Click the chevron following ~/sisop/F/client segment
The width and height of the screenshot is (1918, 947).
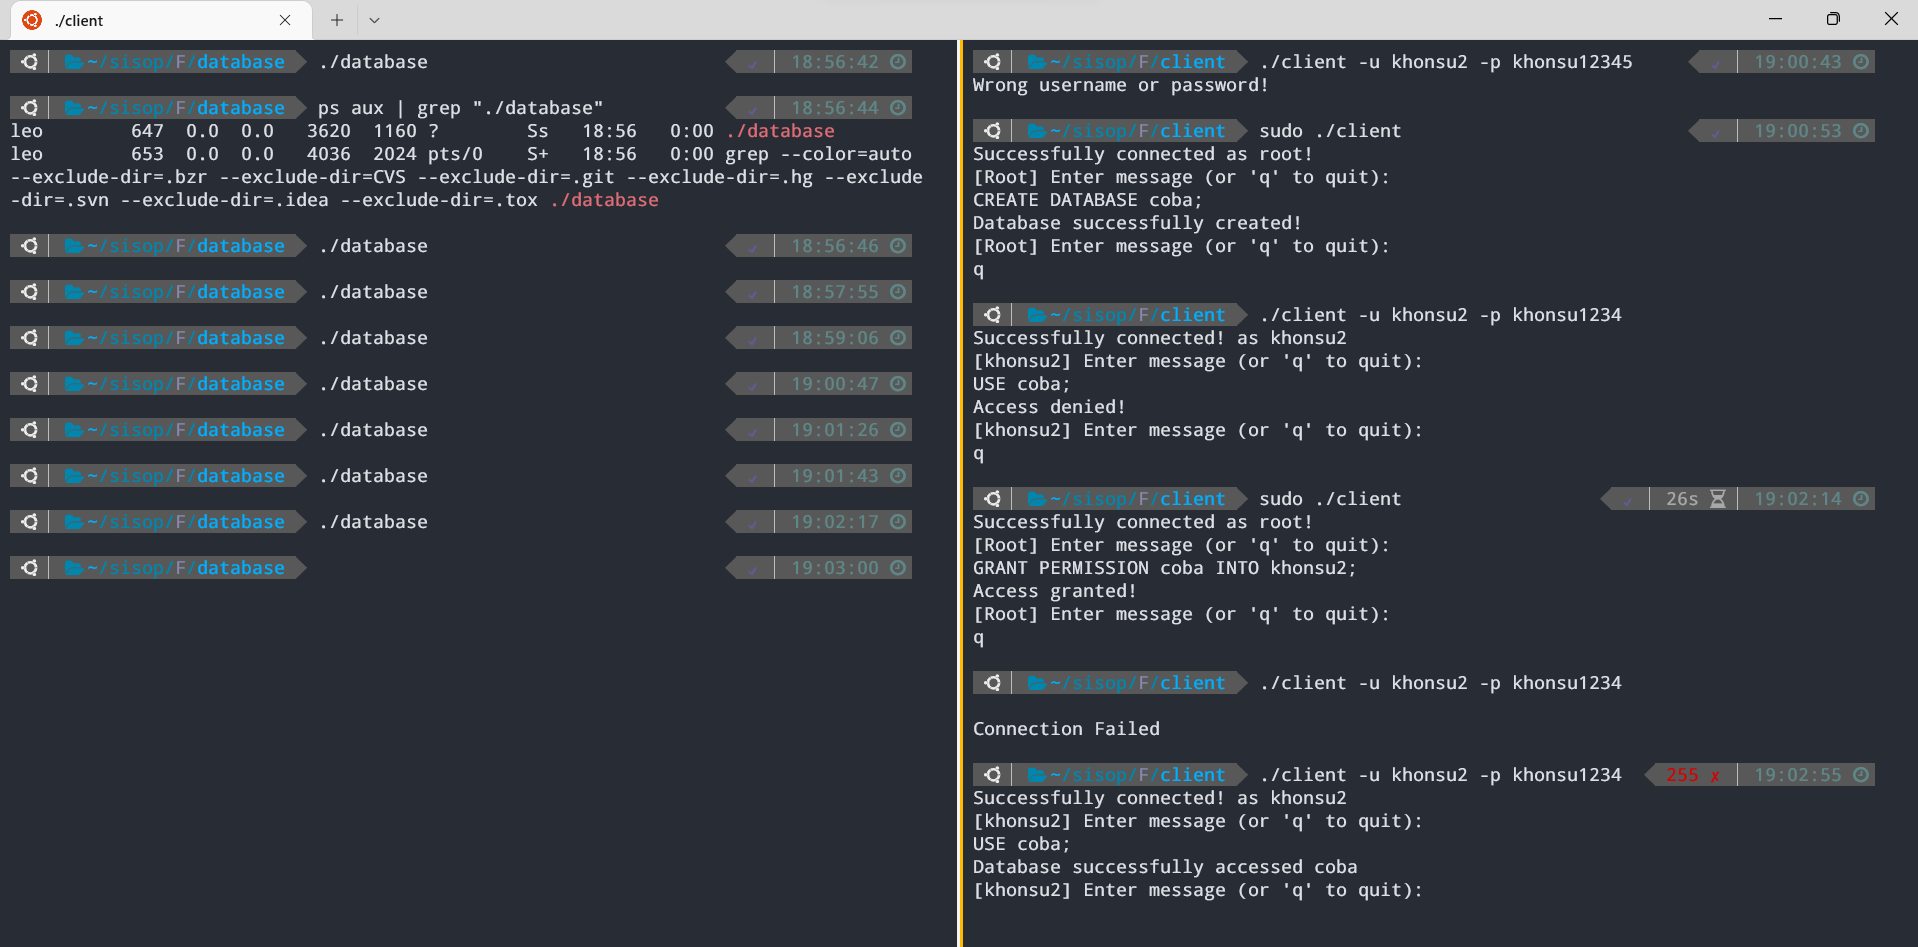(x=1240, y=61)
